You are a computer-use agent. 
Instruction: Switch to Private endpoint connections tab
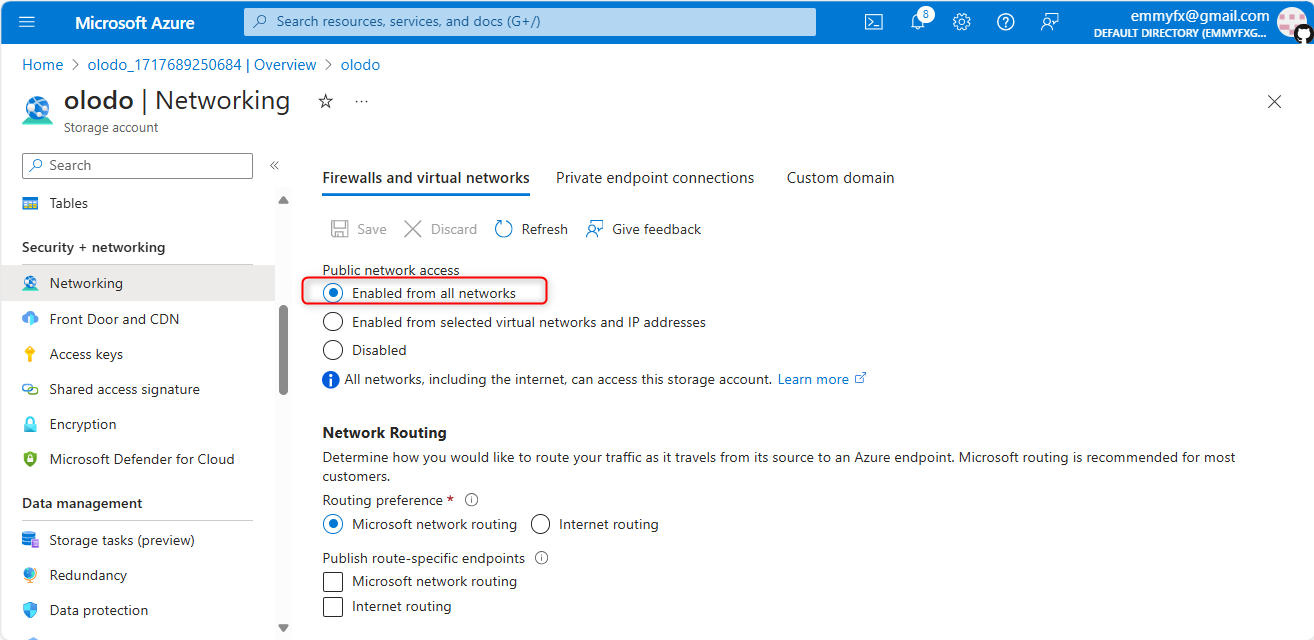click(x=655, y=178)
